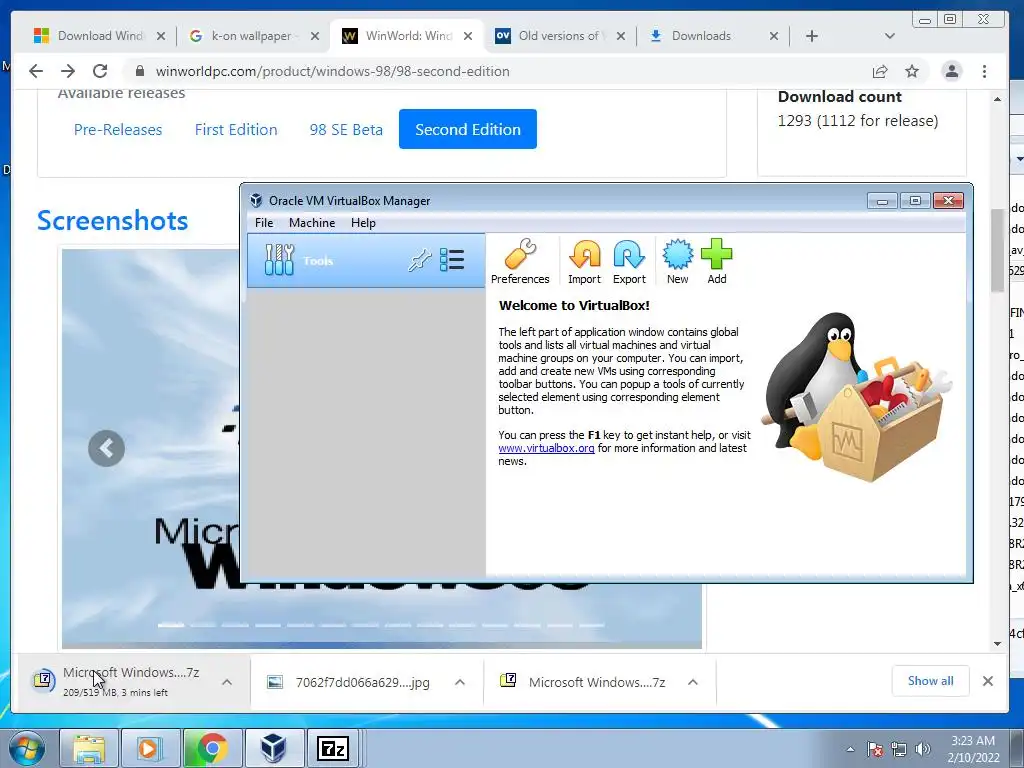Close the Chrome downloads bar
Screen dimensions: 1024x768
coord(987,681)
